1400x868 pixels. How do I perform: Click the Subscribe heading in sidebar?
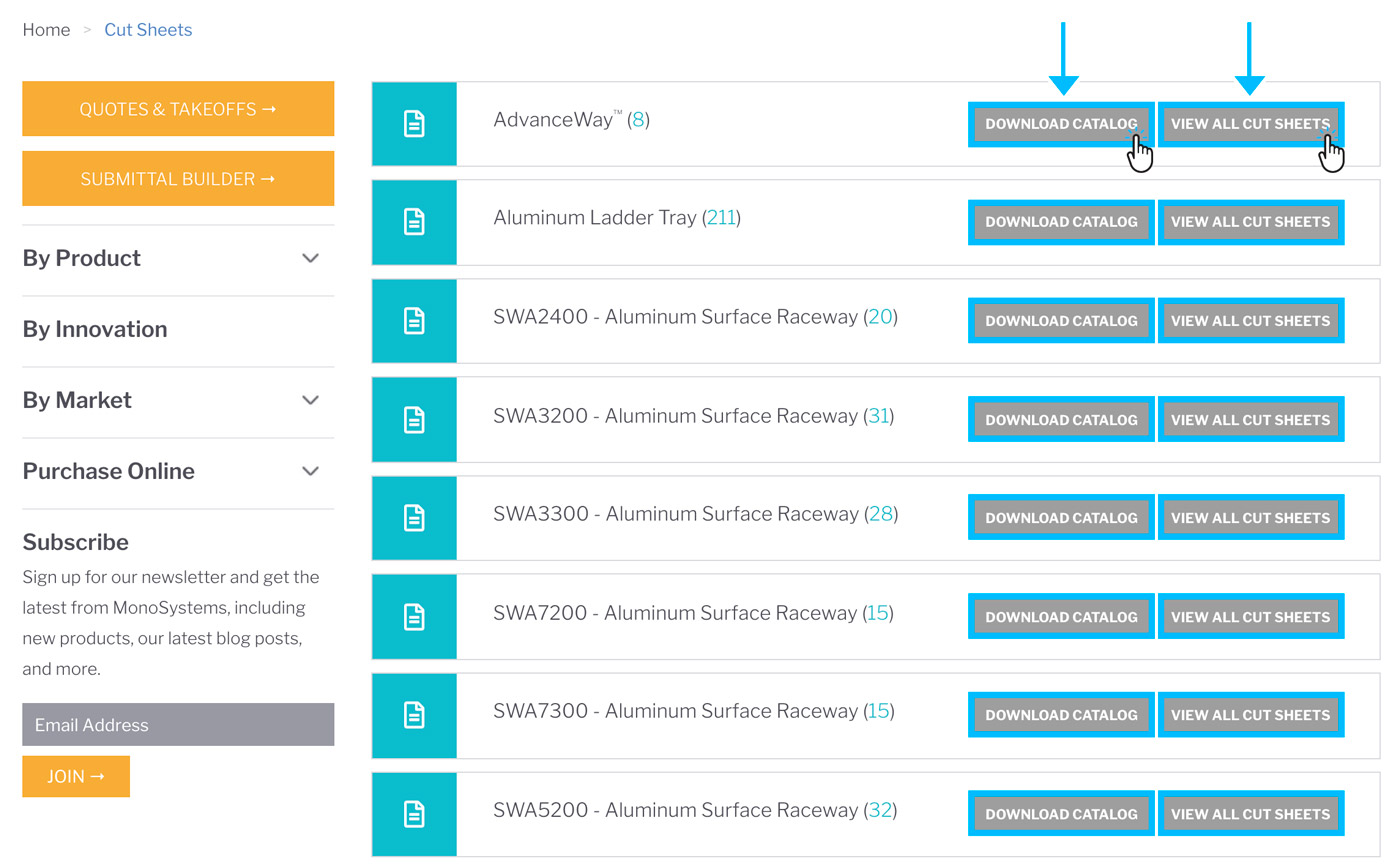pyautogui.click(x=76, y=542)
